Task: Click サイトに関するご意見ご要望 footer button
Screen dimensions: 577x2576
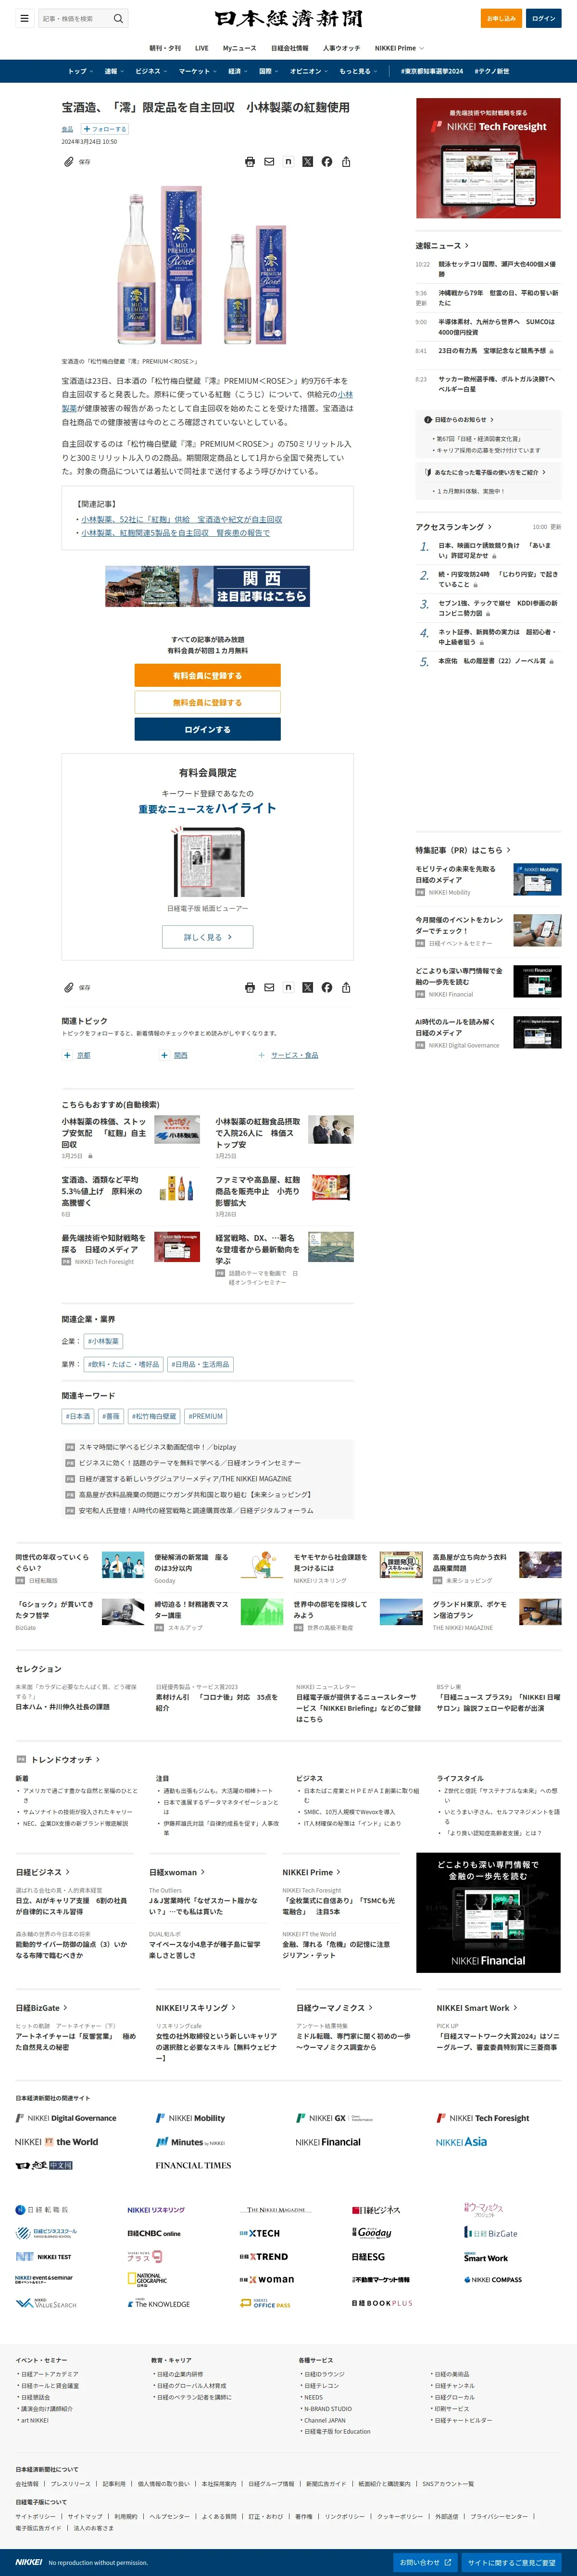Action: [511, 2562]
